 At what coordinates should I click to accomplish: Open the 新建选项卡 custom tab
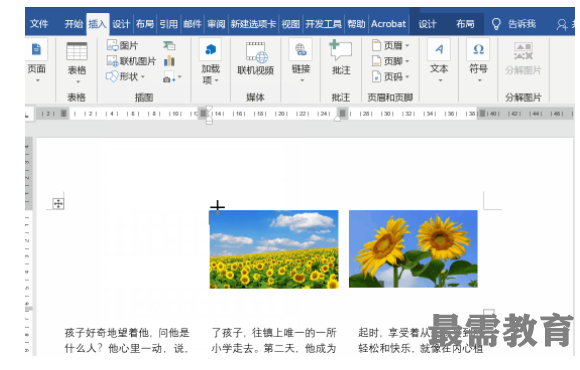point(253,24)
